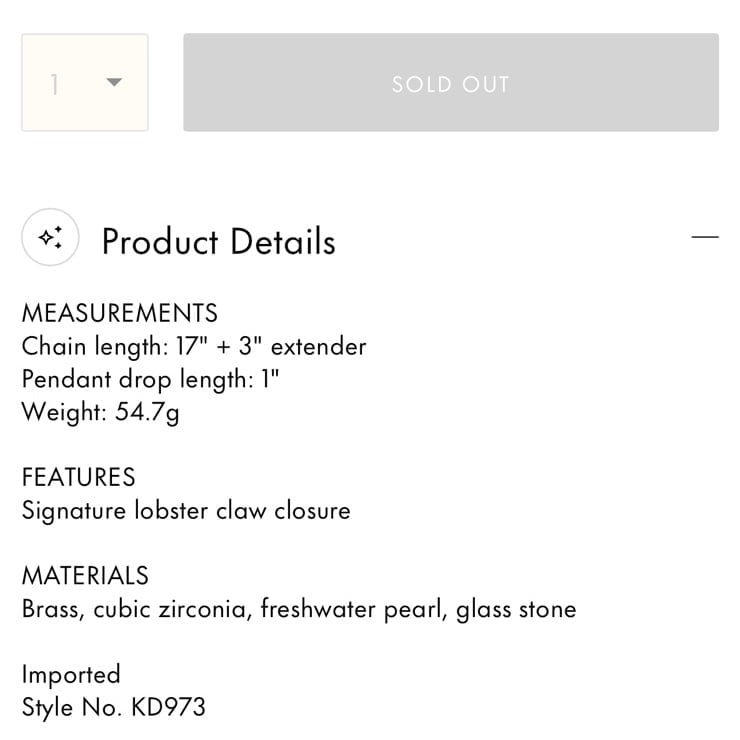Viewport: 740px width, 740px height.
Task: Click the Product Details heading
Action: point(219,242)
